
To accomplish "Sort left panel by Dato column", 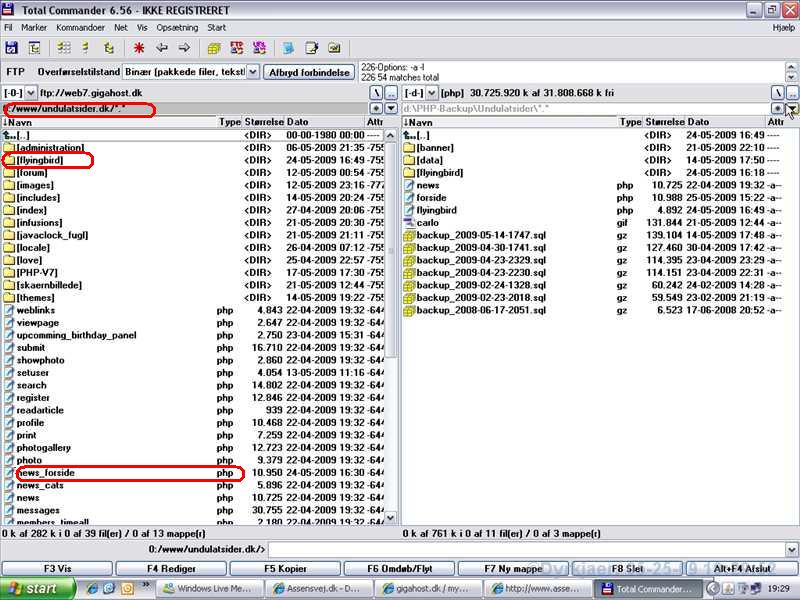I will (x=324, y=122).
